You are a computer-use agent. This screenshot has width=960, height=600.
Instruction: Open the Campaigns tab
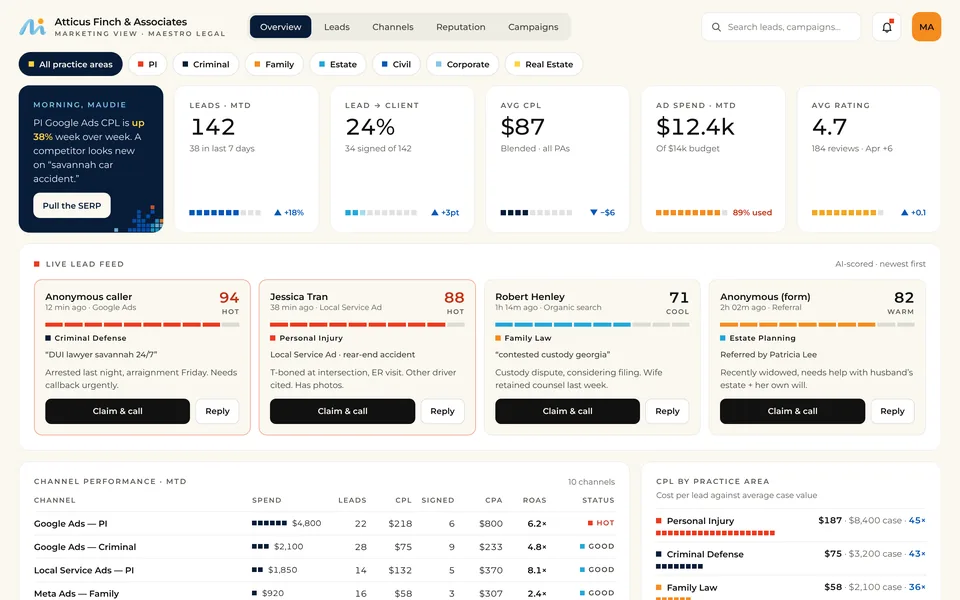pyautogui.click(x=533, y=27)
